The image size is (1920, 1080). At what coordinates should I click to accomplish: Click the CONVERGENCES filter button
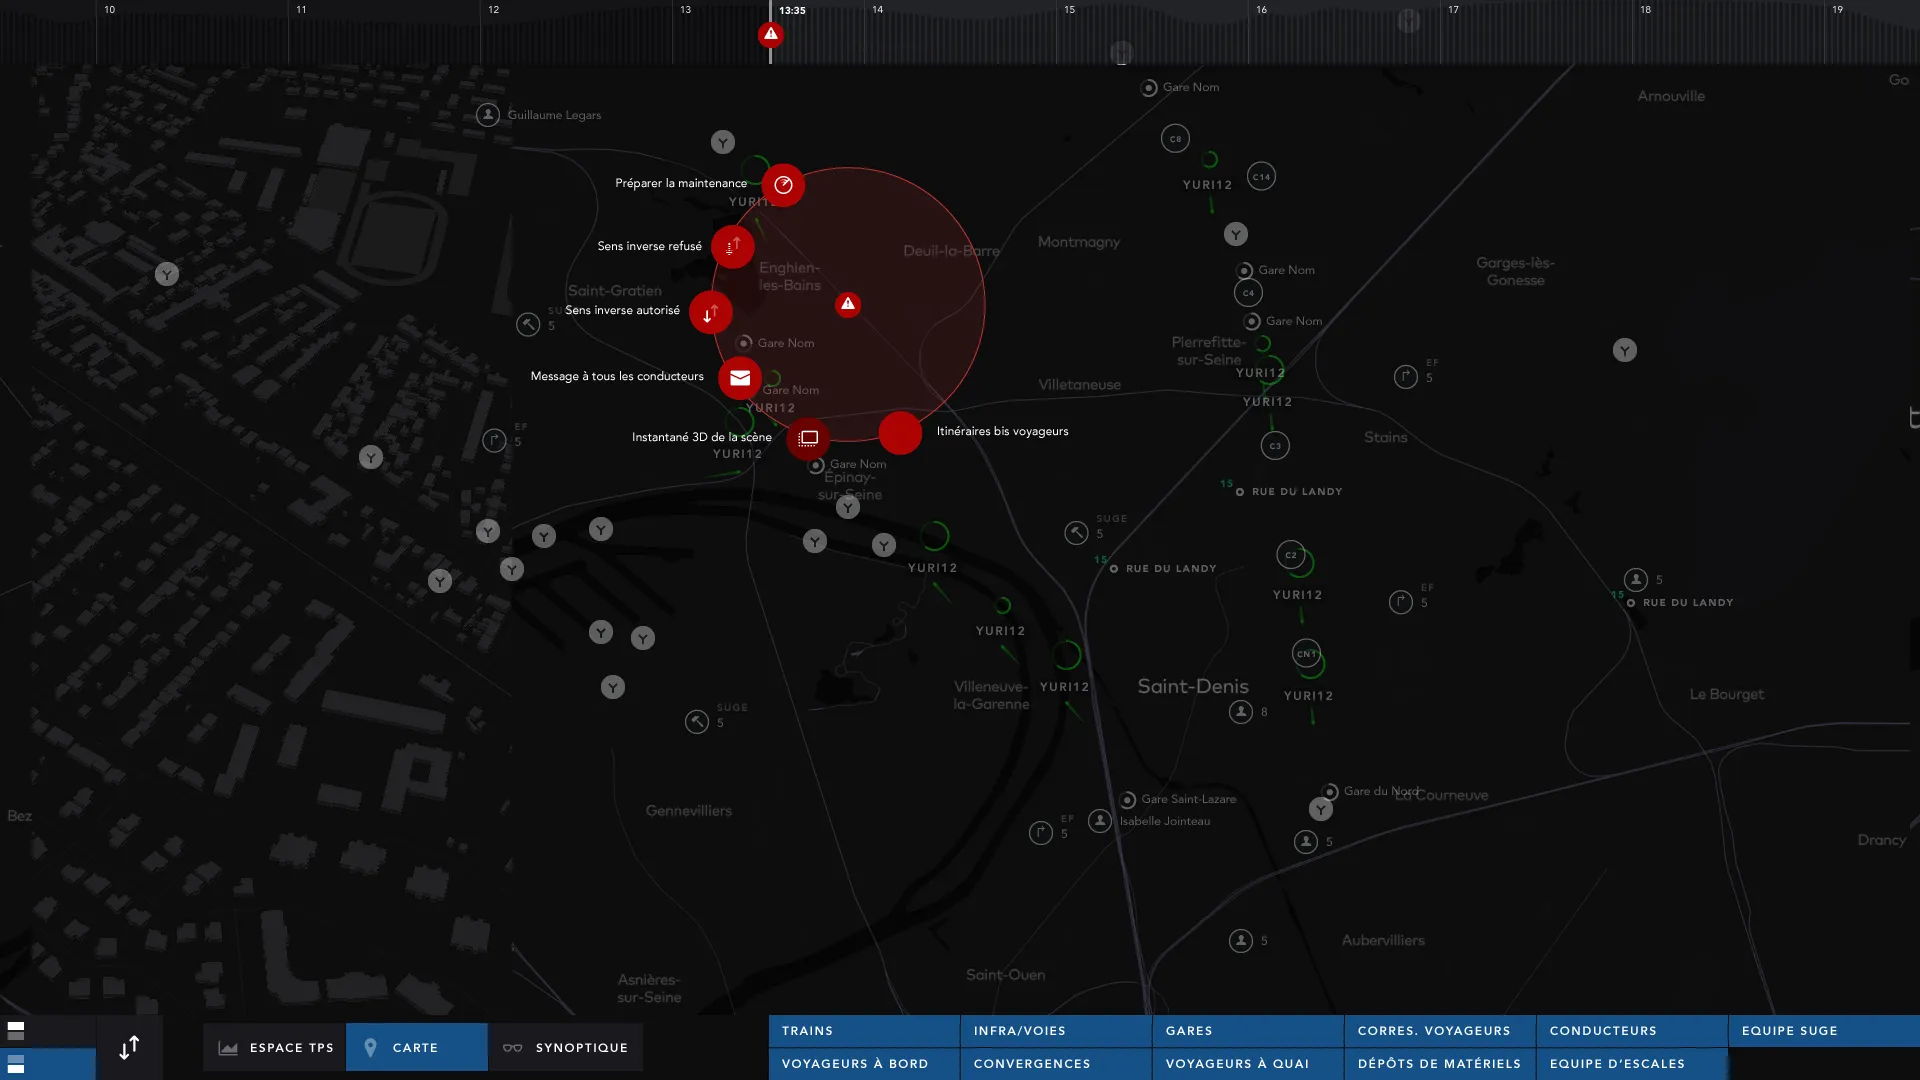click(1055, 1064)
